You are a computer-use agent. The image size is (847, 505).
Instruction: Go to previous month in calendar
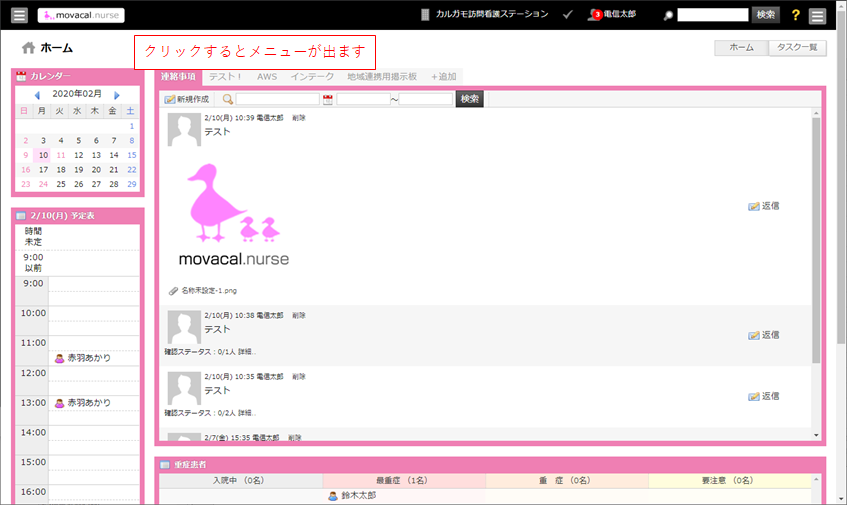click(37, 95)
